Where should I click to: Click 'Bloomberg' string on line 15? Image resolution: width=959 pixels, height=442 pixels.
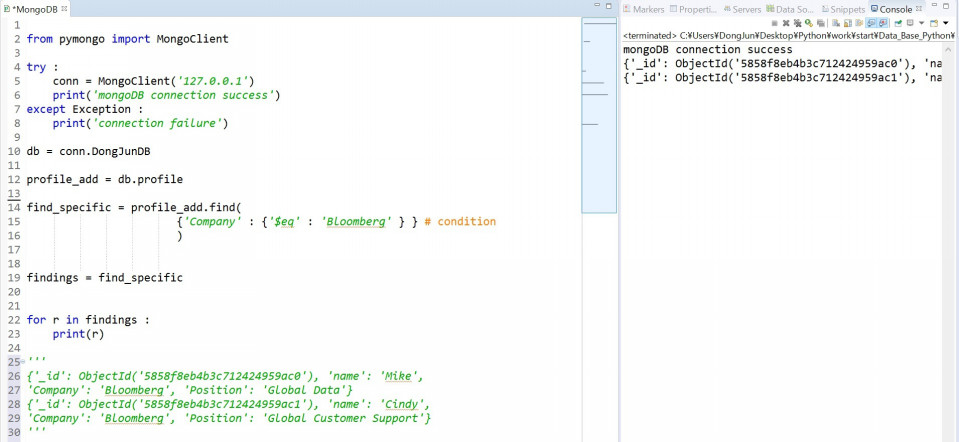pyautogui.click(x=356, y=221)
